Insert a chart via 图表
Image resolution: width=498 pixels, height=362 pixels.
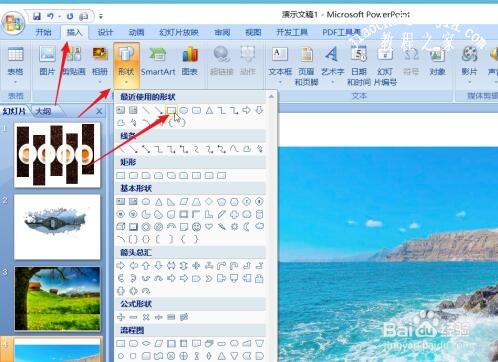[x=190, y=61]
